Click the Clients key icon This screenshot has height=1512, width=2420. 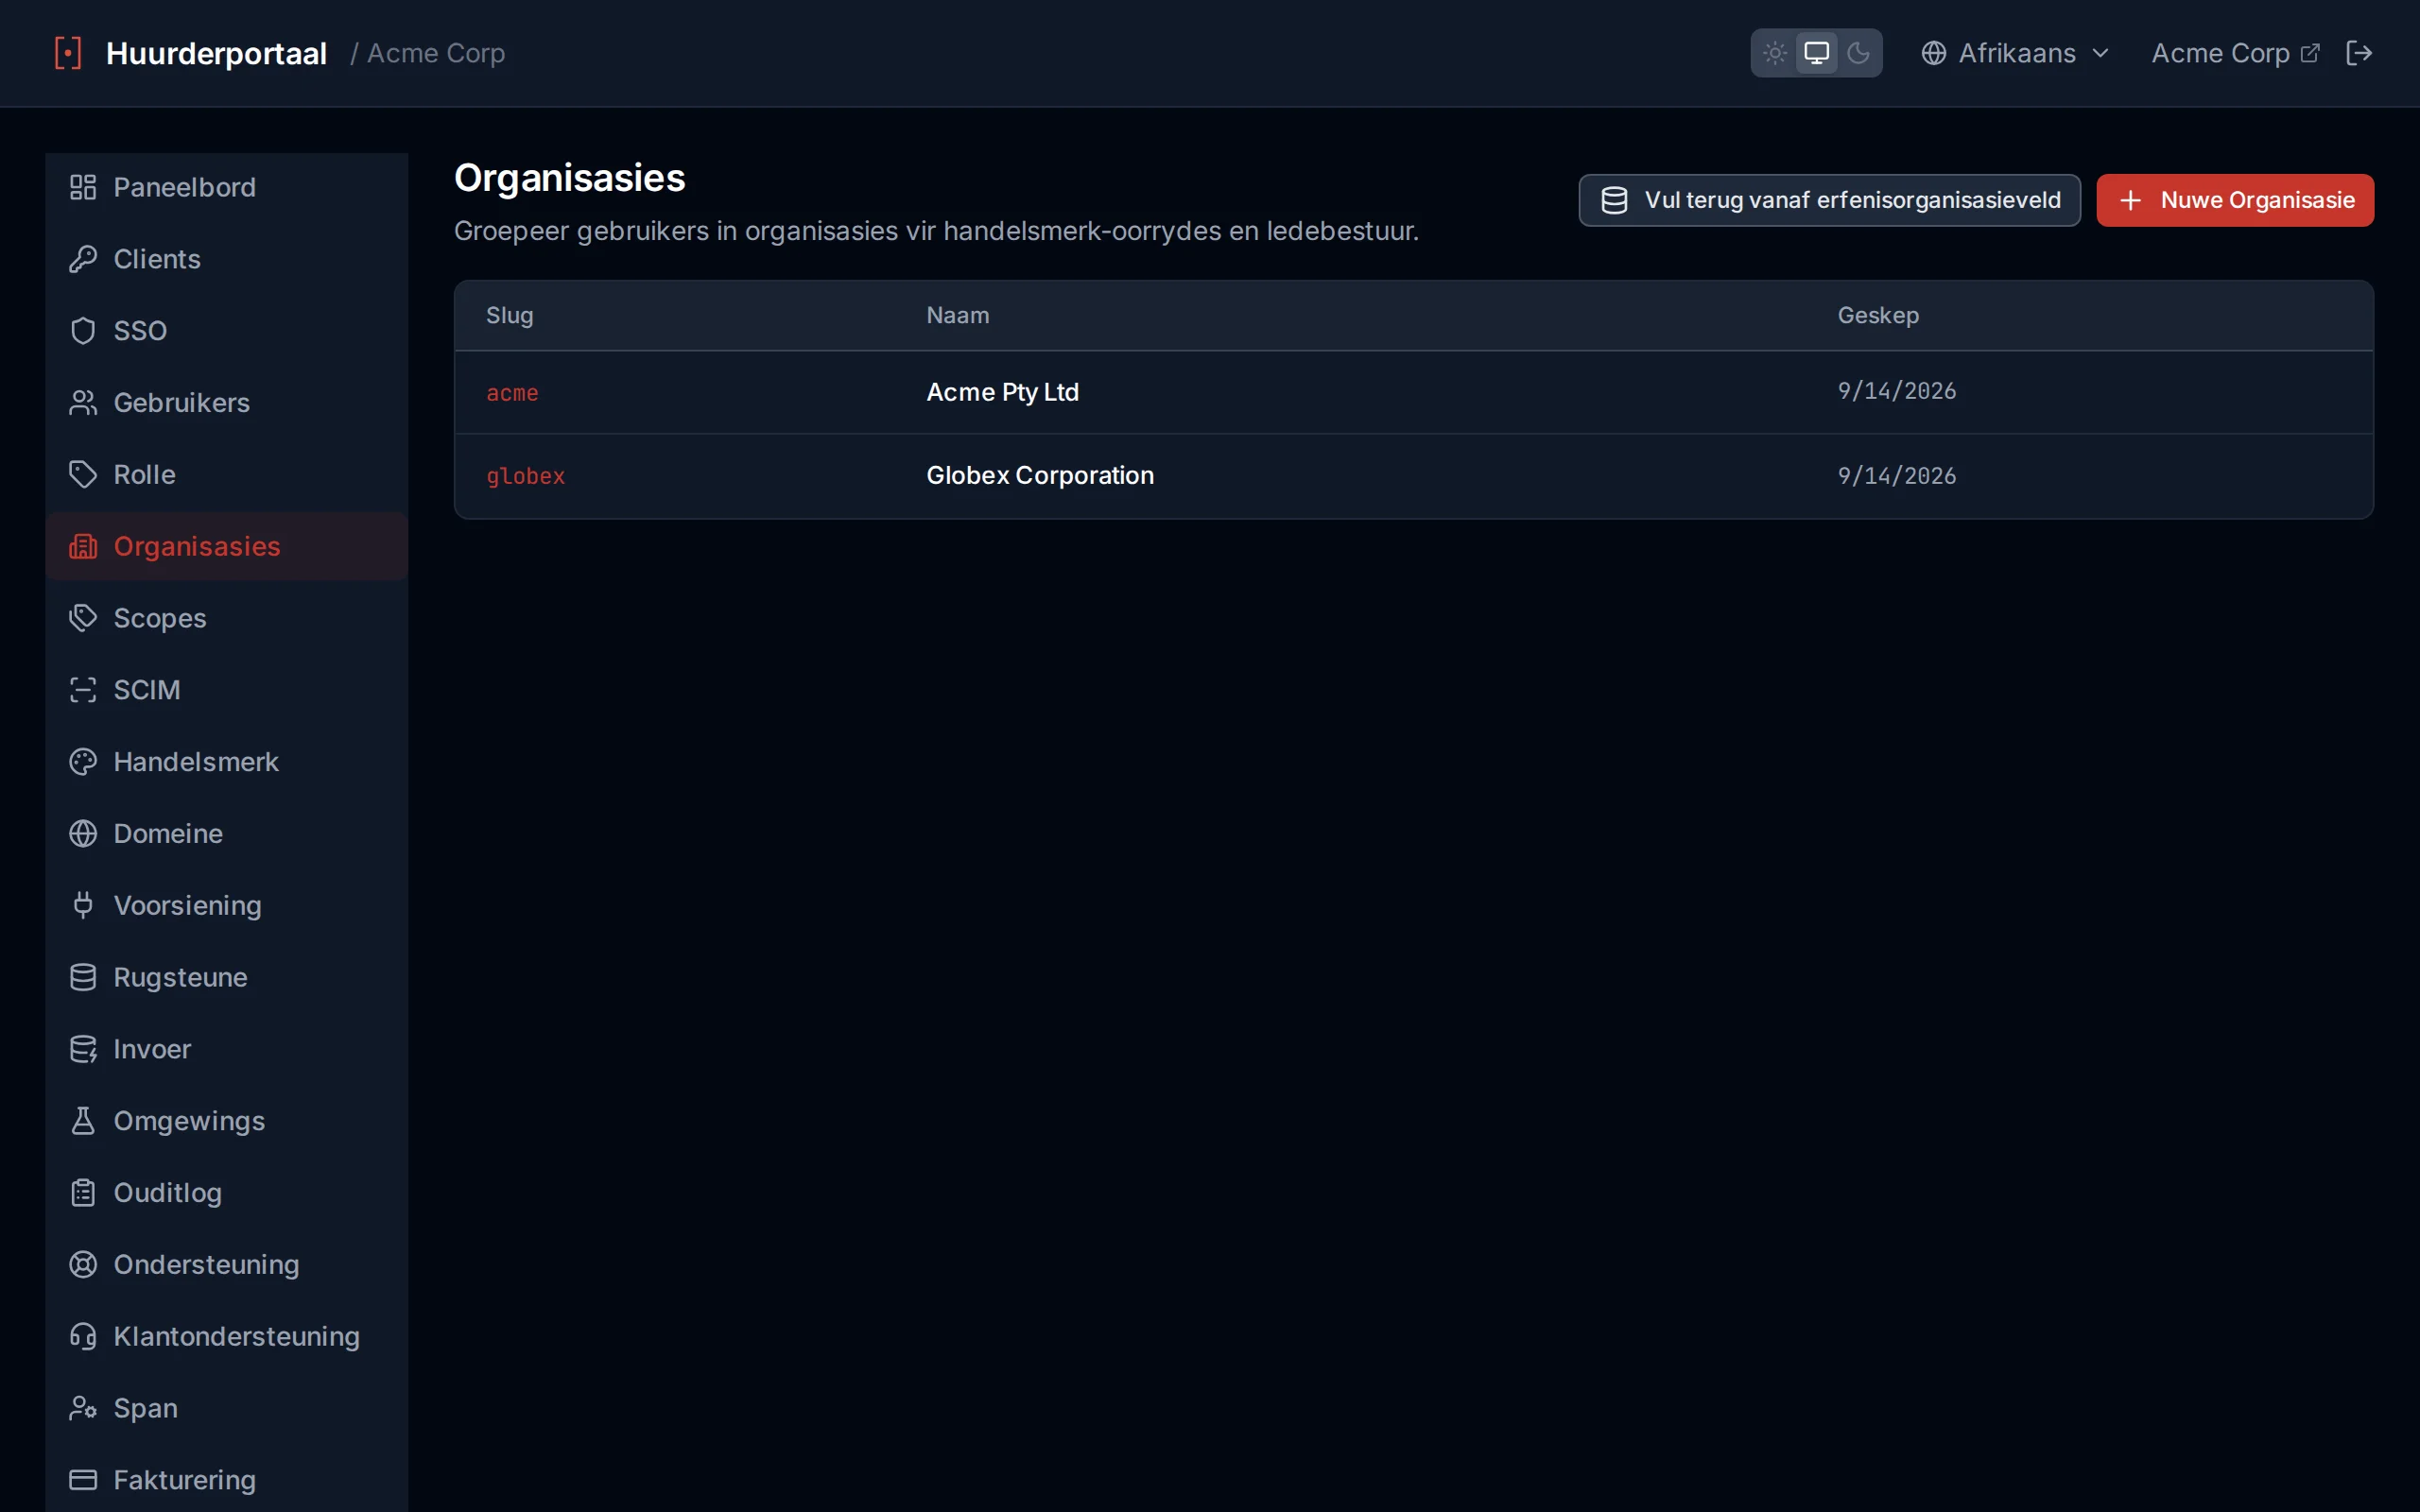click(83, 259)
